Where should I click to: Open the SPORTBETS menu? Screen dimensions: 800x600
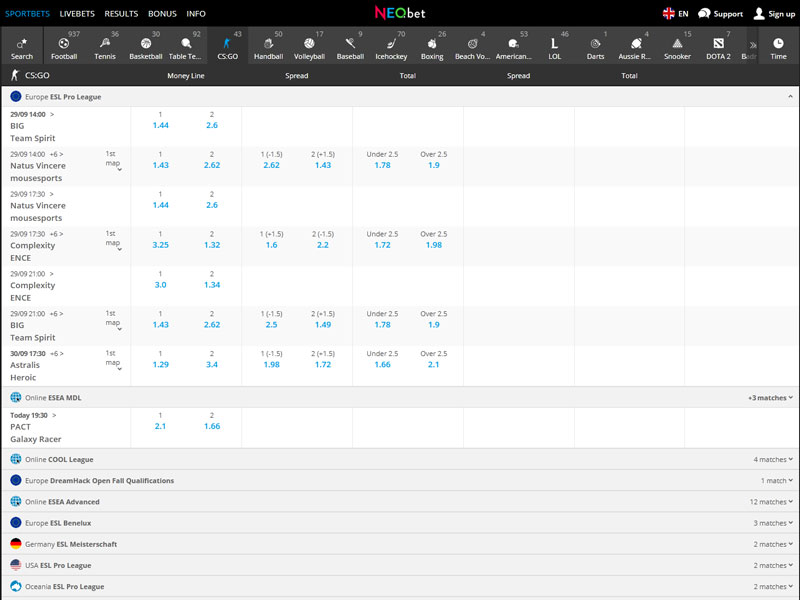(28, 14)
